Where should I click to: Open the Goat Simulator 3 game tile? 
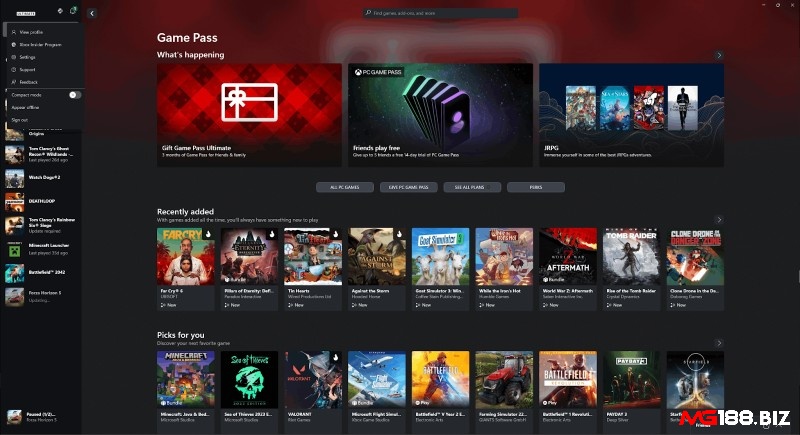click(x=440, y=269)
